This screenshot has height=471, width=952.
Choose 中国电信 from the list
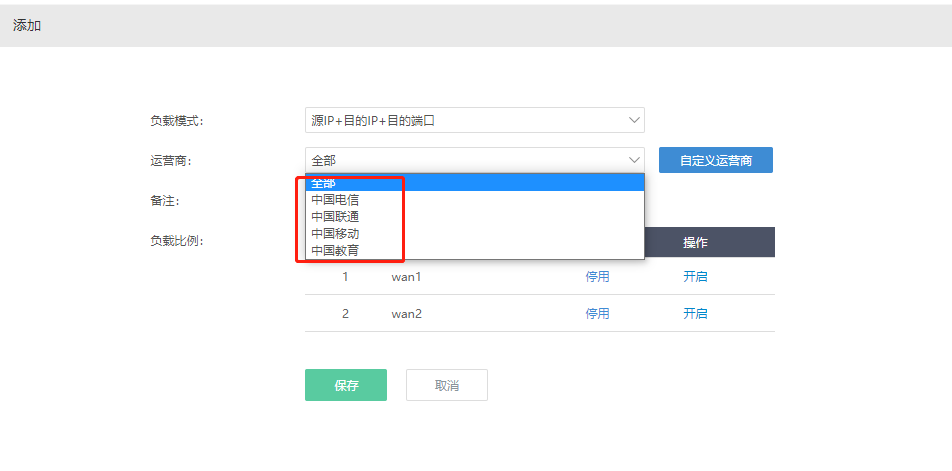click(x=474, y=200)
